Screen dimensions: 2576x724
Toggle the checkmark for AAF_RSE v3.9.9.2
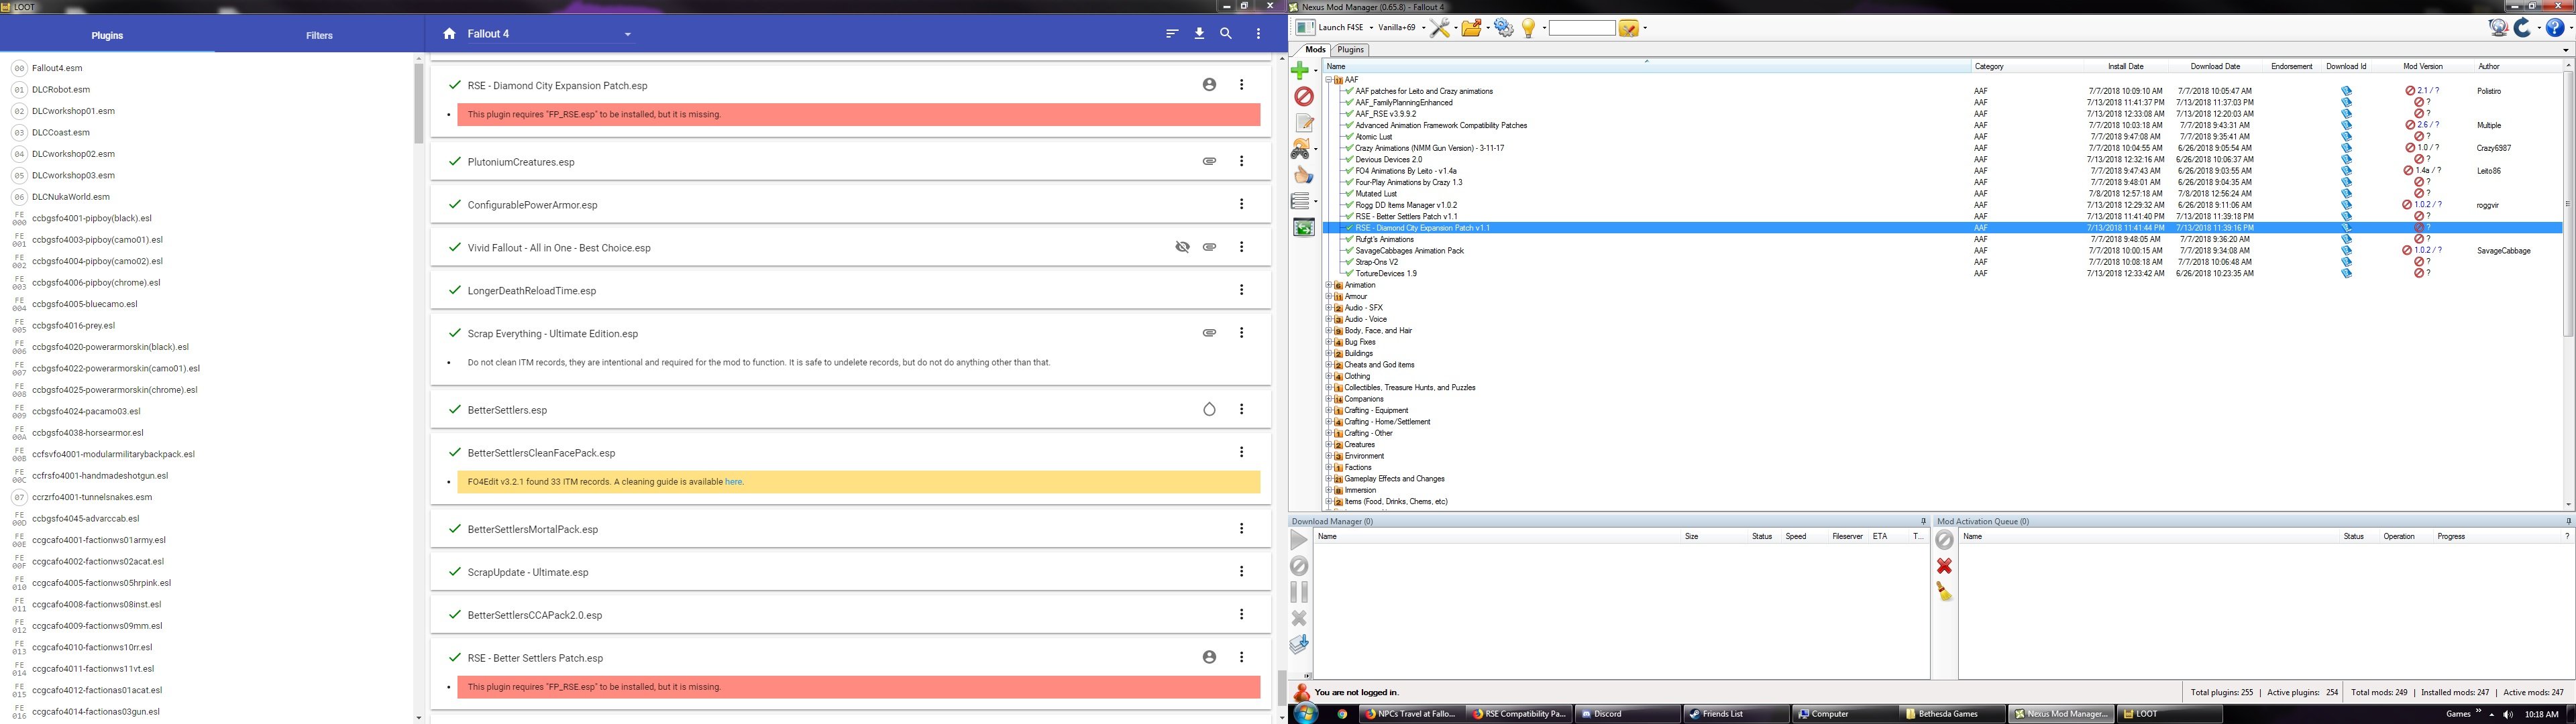(1349, 114)
